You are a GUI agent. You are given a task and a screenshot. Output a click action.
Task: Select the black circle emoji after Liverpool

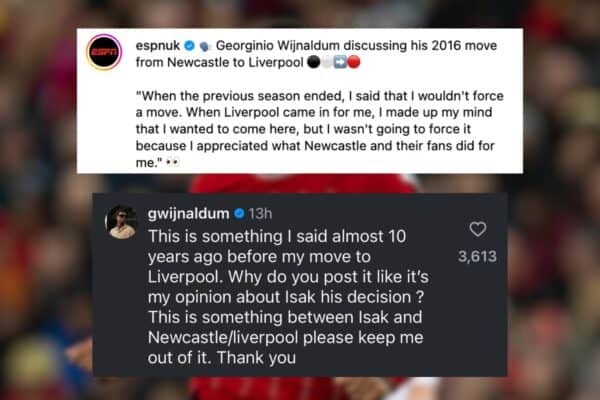pos(313,62)
